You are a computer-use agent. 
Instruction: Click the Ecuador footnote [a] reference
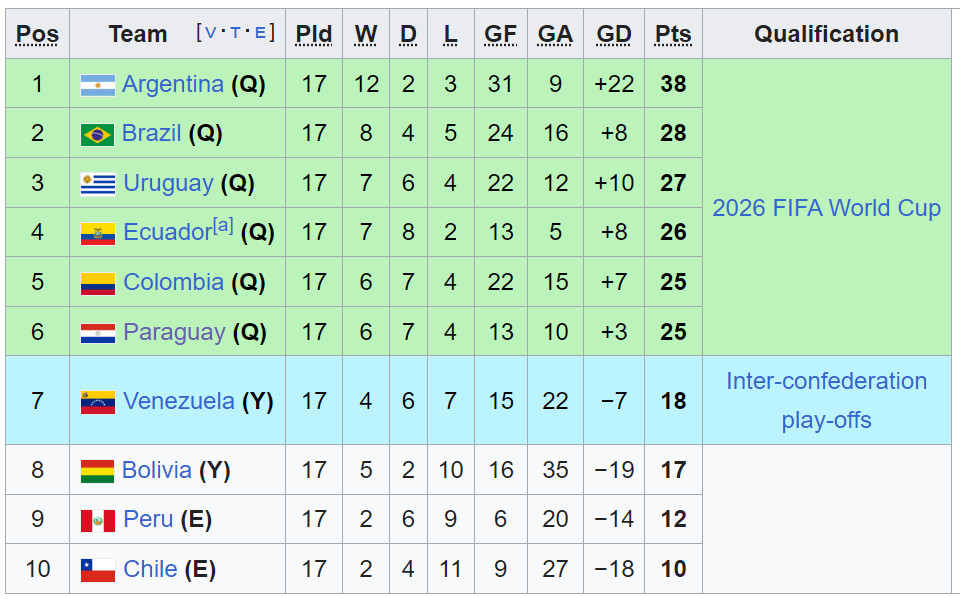click(222, 226)
